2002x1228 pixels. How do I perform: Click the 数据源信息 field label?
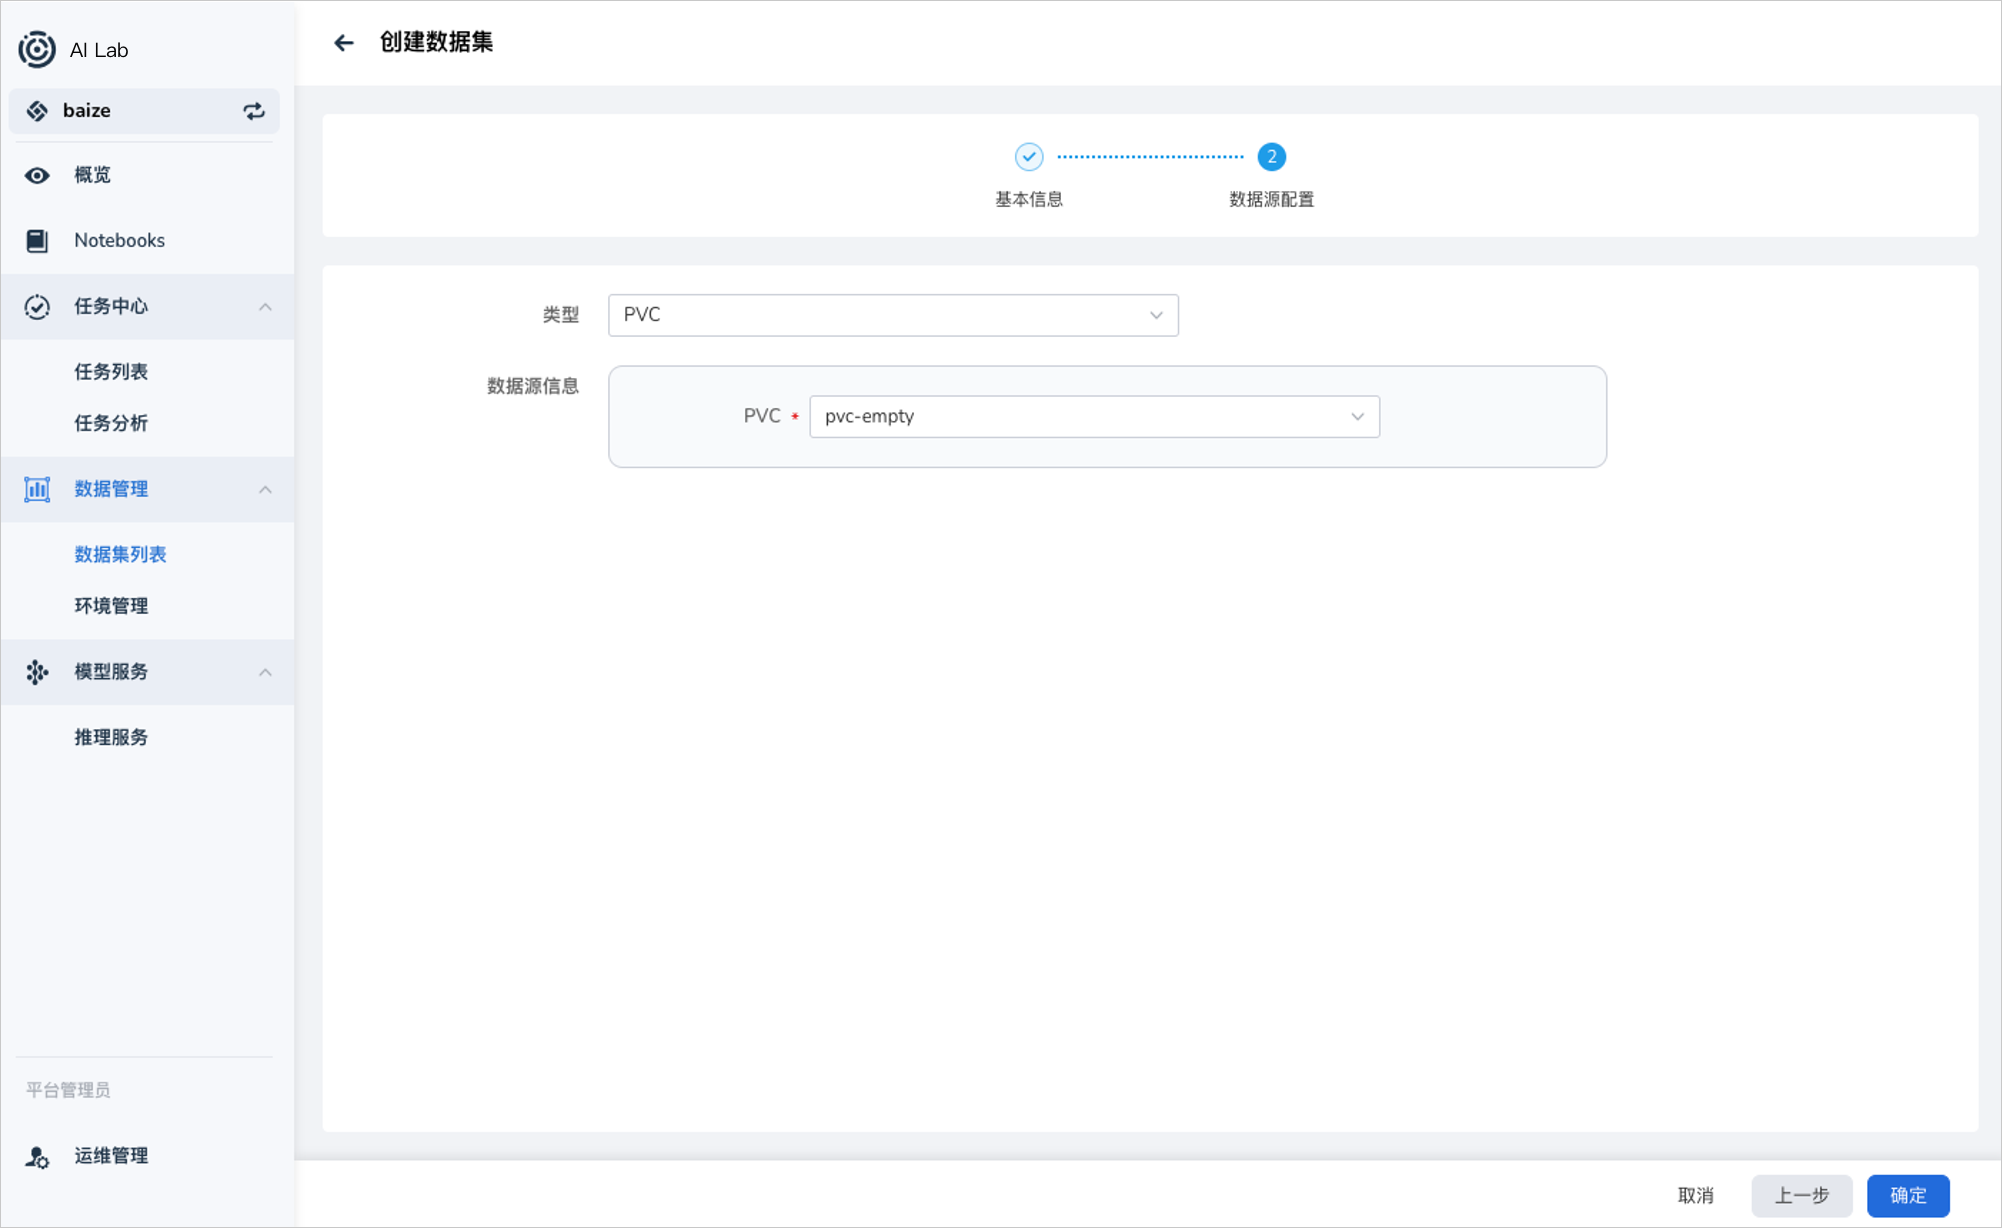tap(533, 386)
